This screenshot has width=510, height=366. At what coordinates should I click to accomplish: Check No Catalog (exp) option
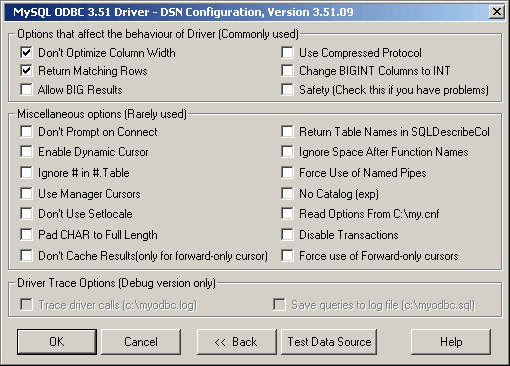pos(287,193)
